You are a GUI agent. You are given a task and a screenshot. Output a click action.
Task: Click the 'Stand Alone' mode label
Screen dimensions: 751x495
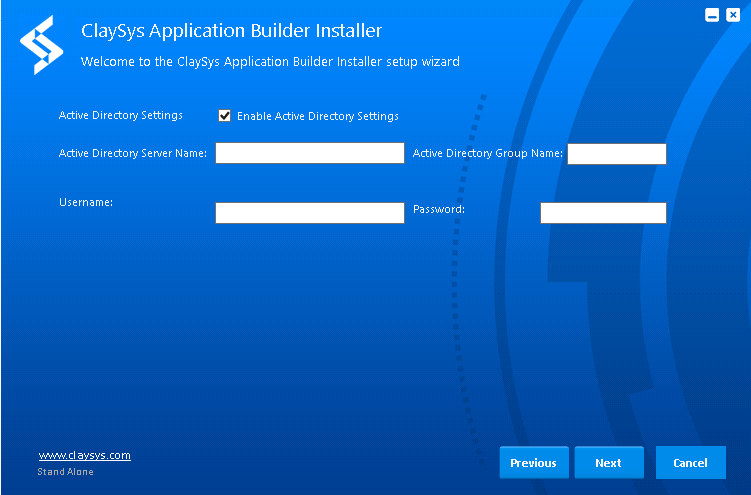point(66,472)
